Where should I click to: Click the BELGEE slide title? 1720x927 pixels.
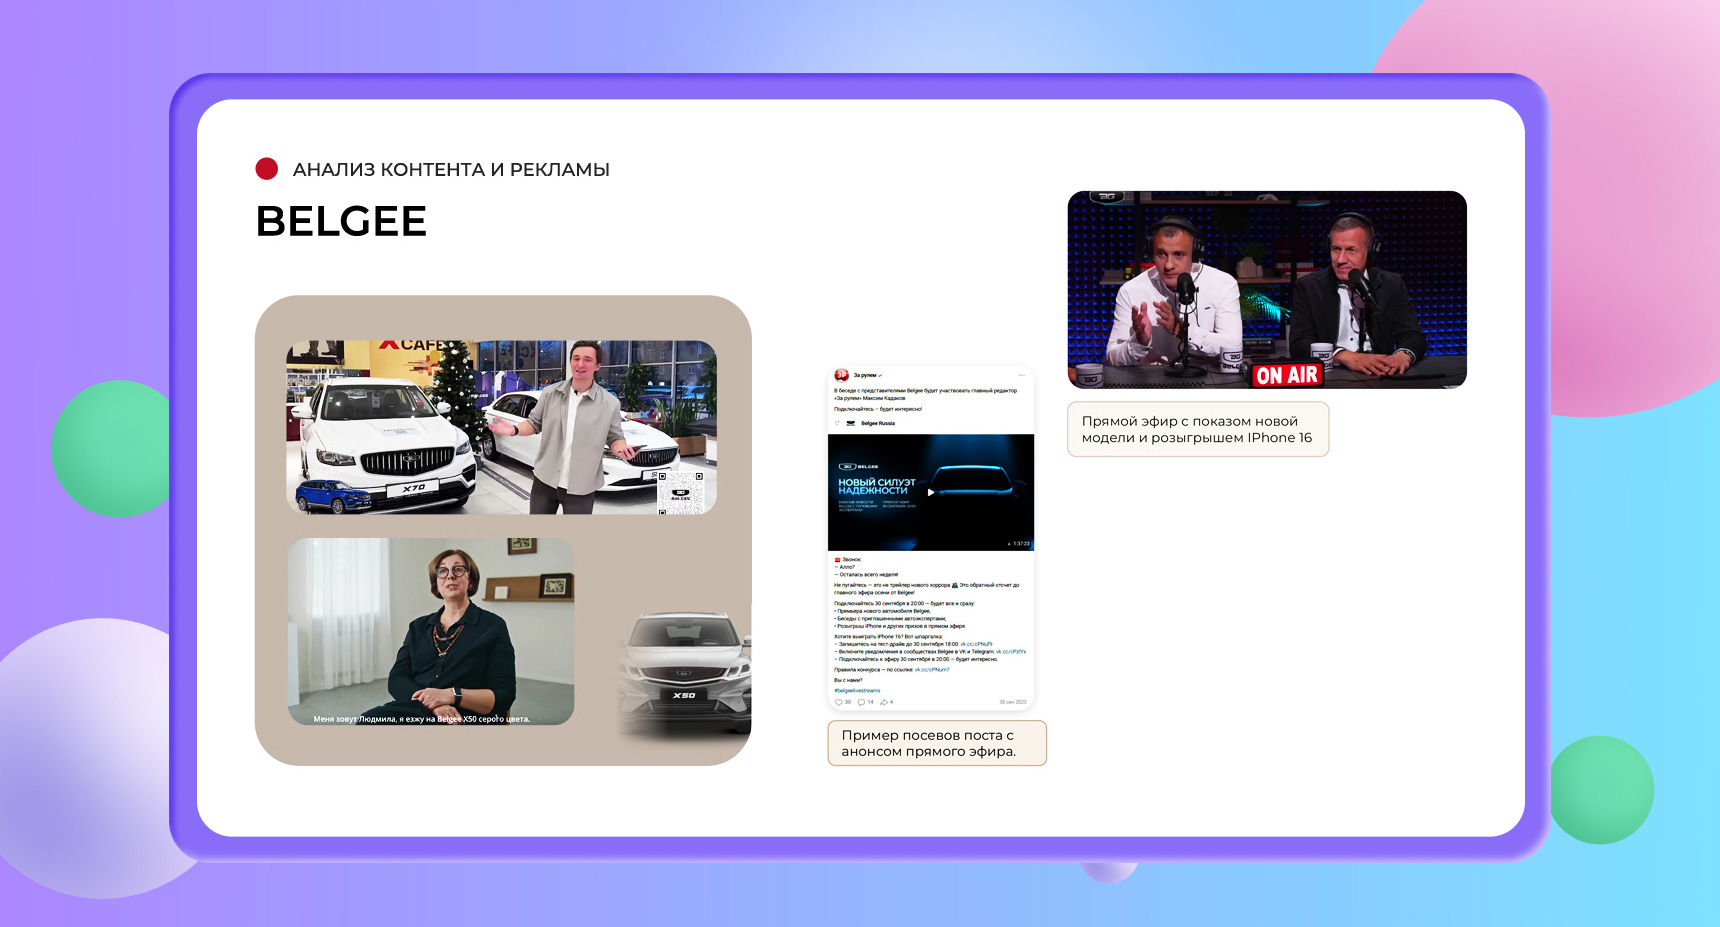click(341, 221)
